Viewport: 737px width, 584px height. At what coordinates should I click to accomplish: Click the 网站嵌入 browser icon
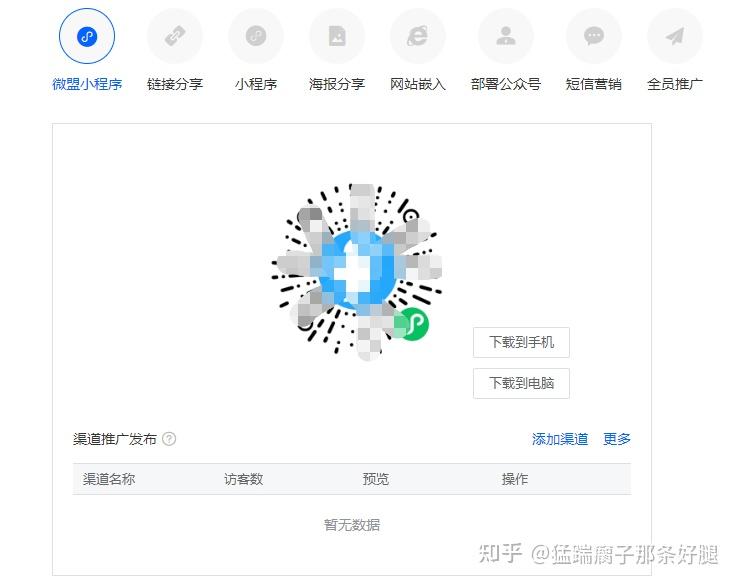pyautogui.click(x=418, y=36)
